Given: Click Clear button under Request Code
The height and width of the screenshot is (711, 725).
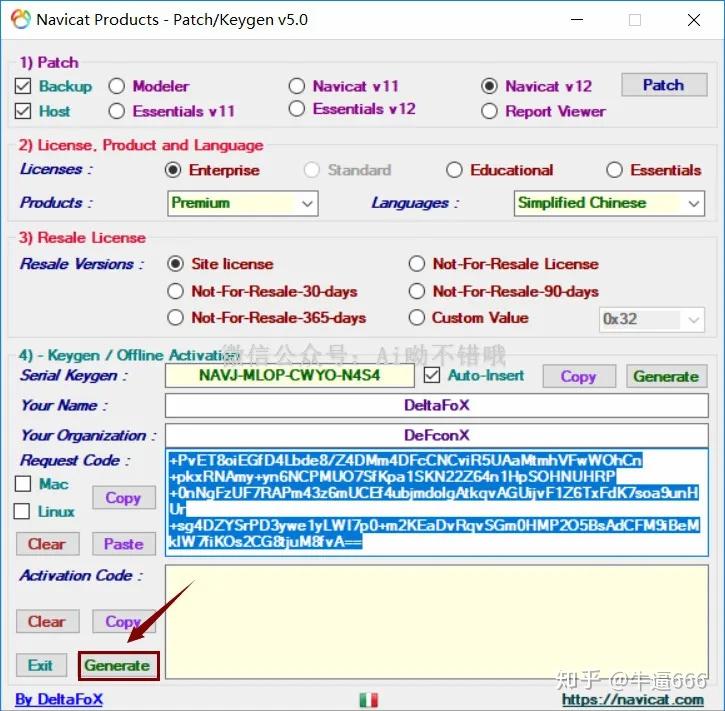Looking at the screenshot, I should click(48, 544).
